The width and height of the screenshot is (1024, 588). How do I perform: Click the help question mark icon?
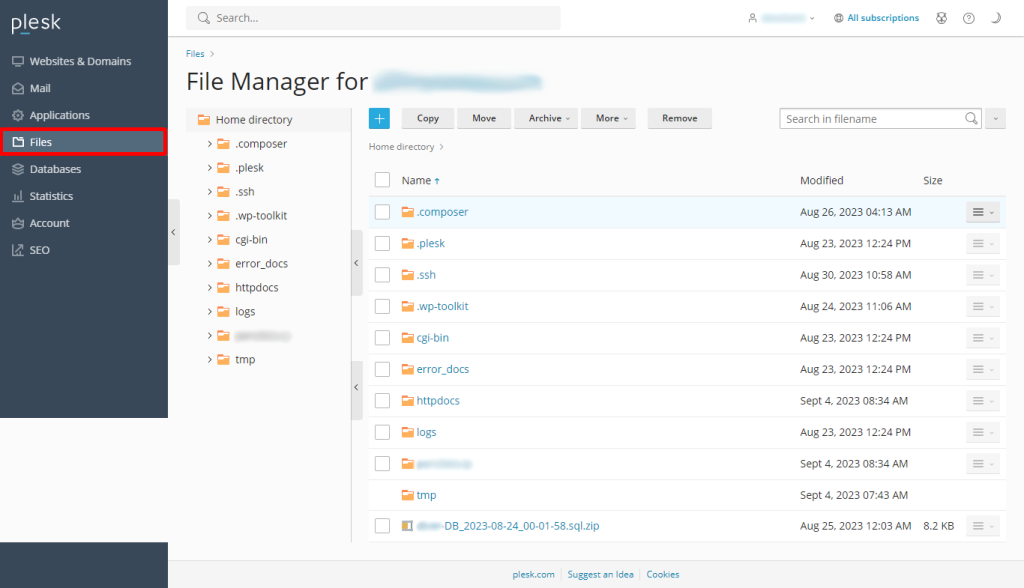(x=968, y=18)
